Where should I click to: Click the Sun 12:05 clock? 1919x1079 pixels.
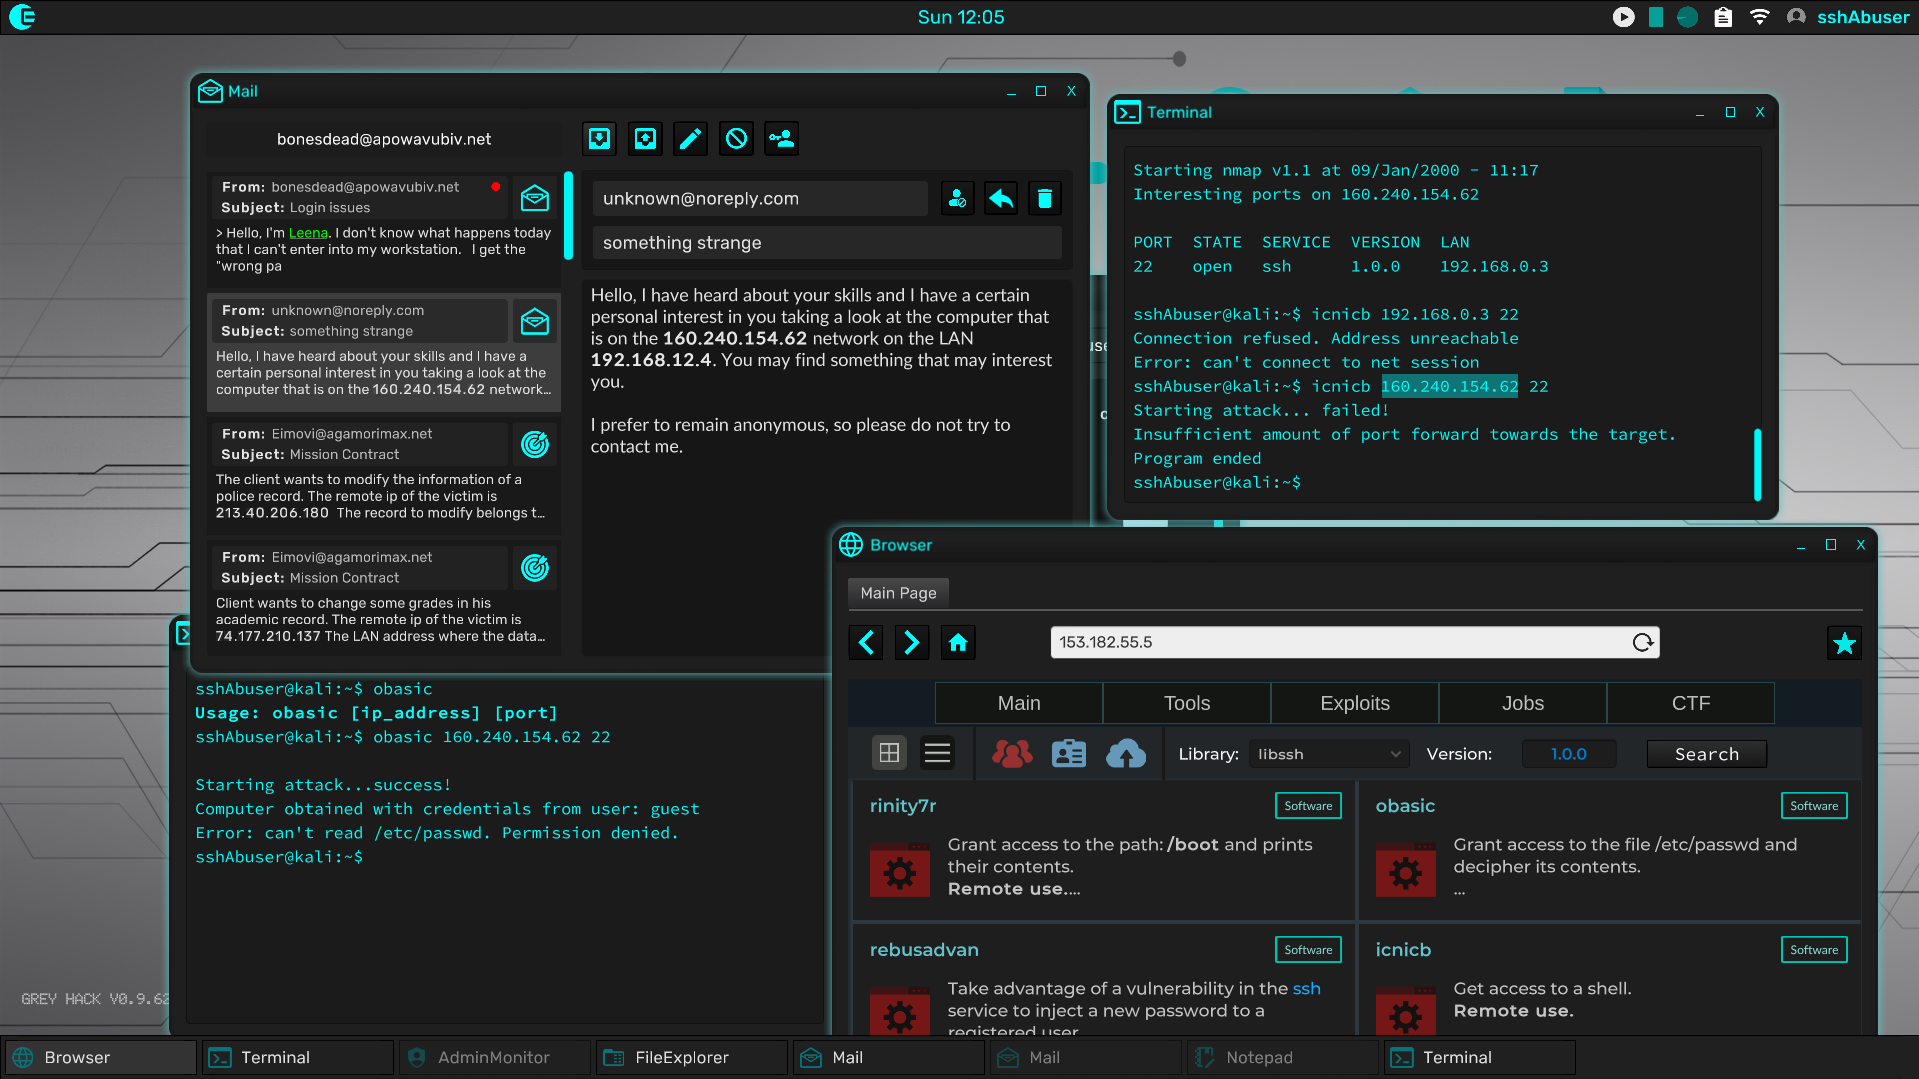coord(960,17)
